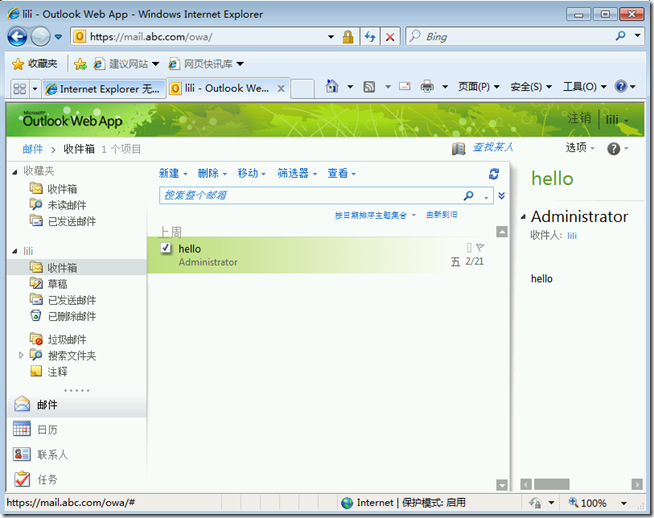Open Contacts in navigation pane
The image size is (654, 518).
tap(77, 454)
